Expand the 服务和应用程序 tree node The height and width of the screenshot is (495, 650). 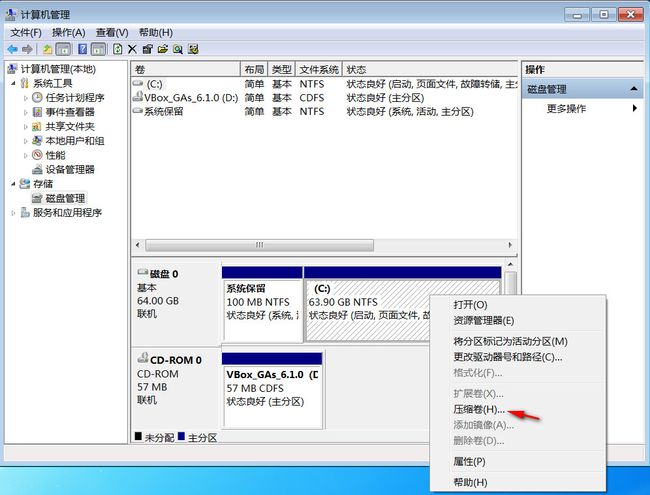(x=13, y=213)
